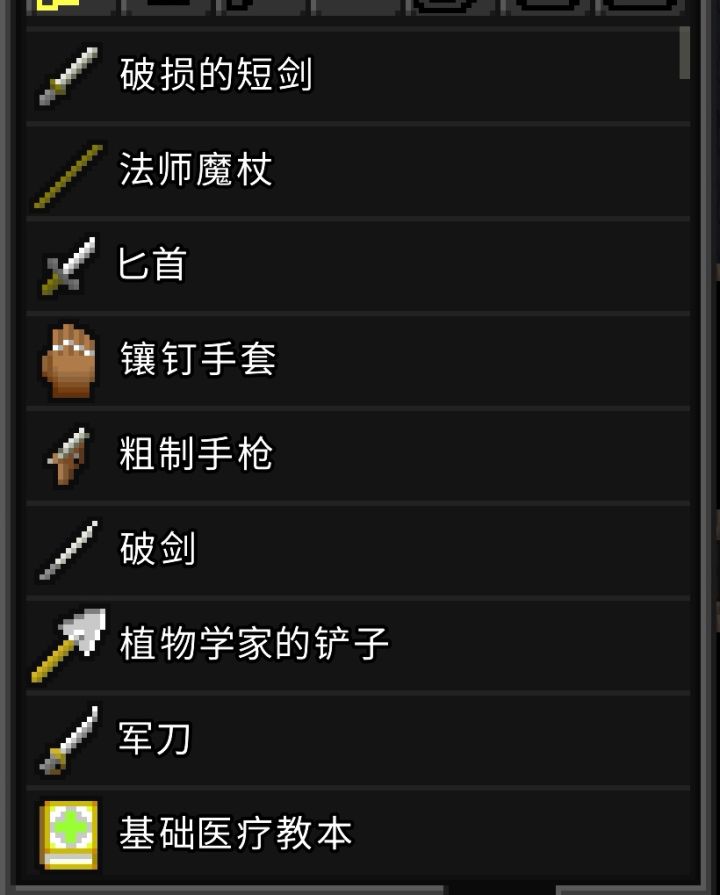Open the 破剑 list entry
720x895 pixels.
click(x=358, y=550)
